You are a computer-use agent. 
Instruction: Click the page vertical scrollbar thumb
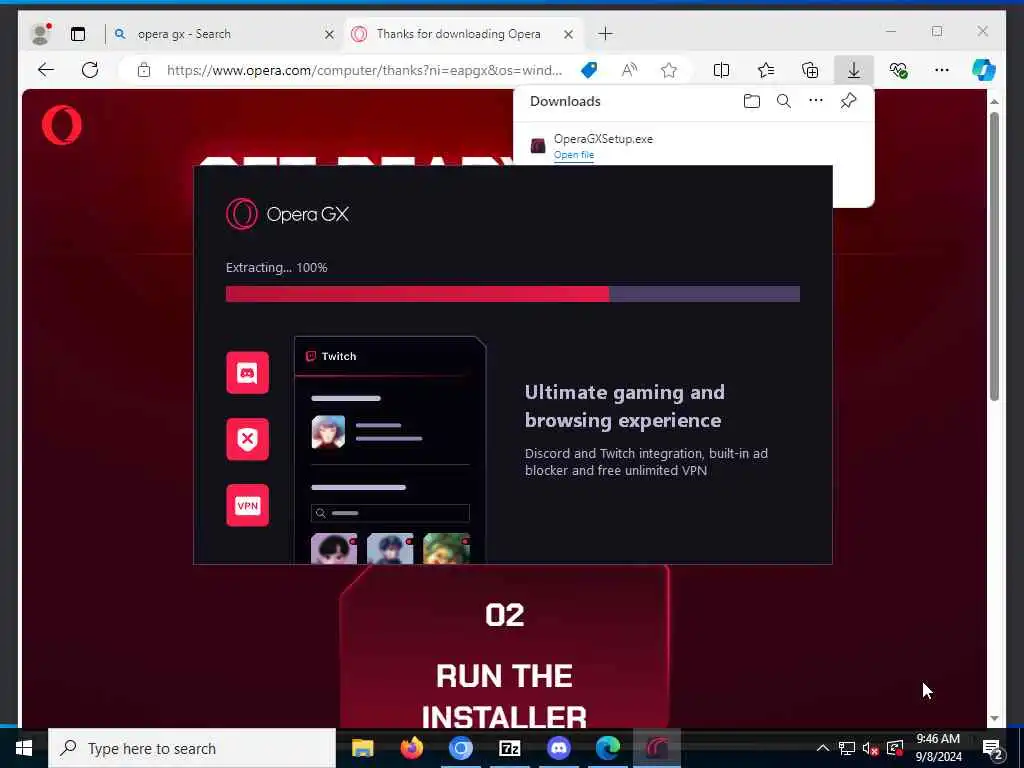coord(994,256)
